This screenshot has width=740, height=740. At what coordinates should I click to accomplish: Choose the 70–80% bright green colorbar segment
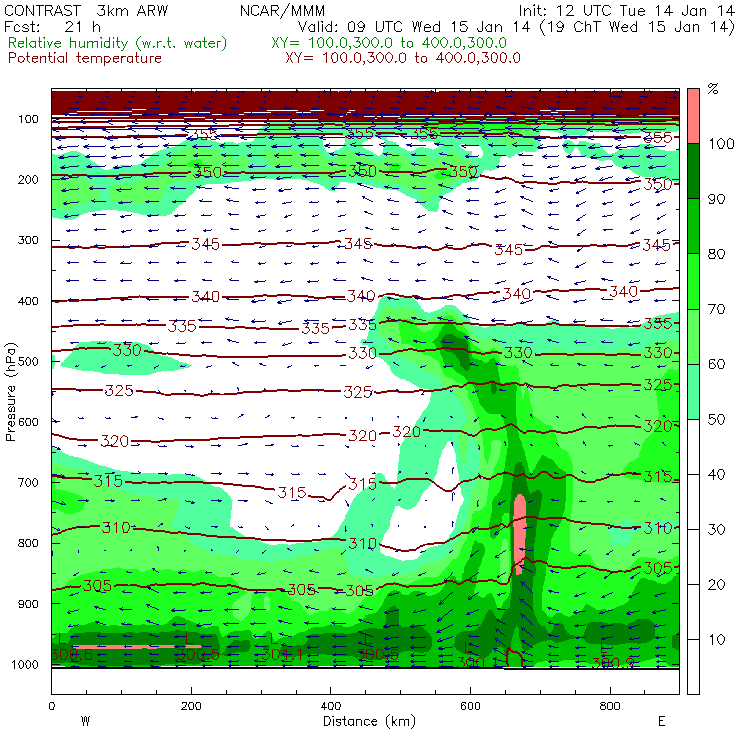coord(693,281)
